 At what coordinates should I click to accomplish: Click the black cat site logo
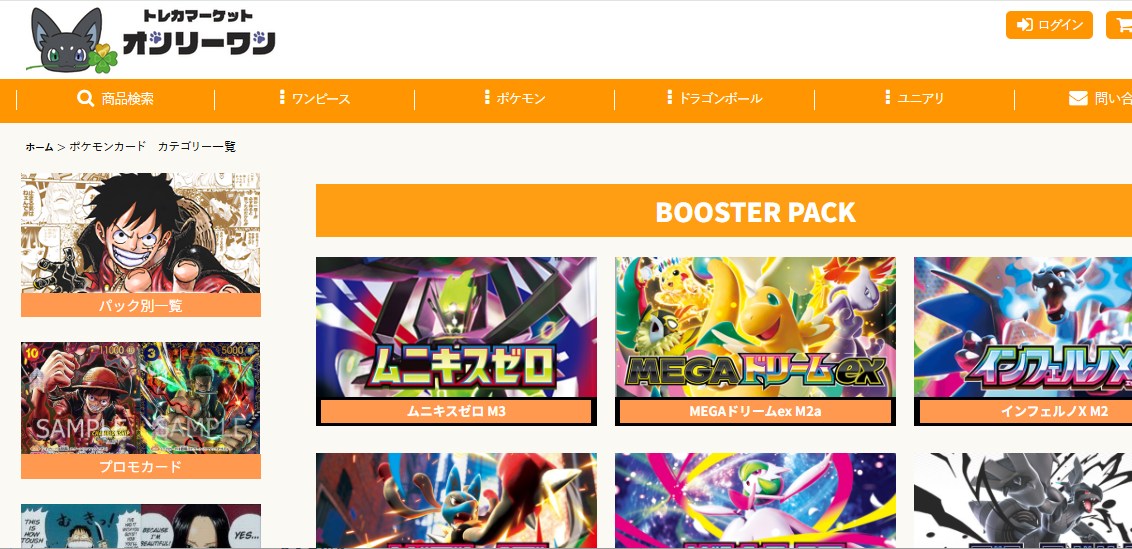pos(72,40)
